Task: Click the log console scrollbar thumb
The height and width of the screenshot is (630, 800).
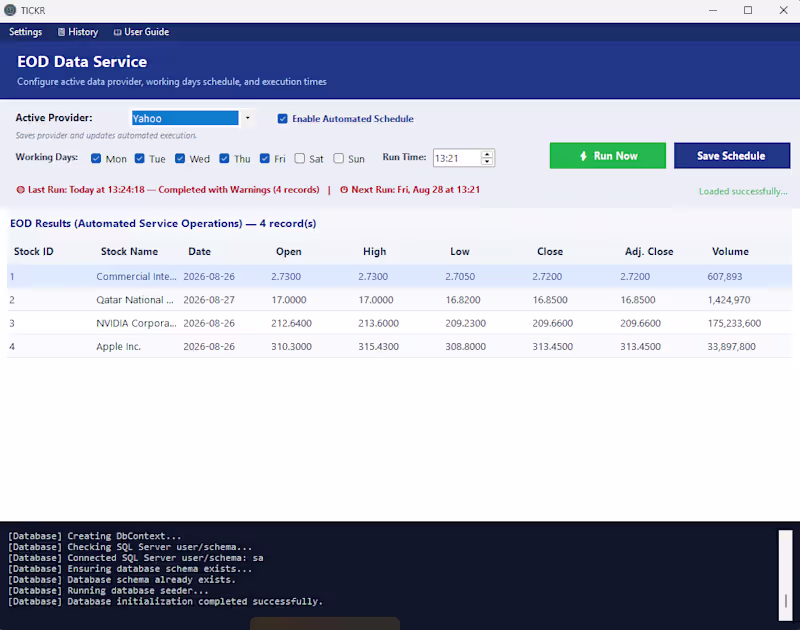Action: coord(785,600)
